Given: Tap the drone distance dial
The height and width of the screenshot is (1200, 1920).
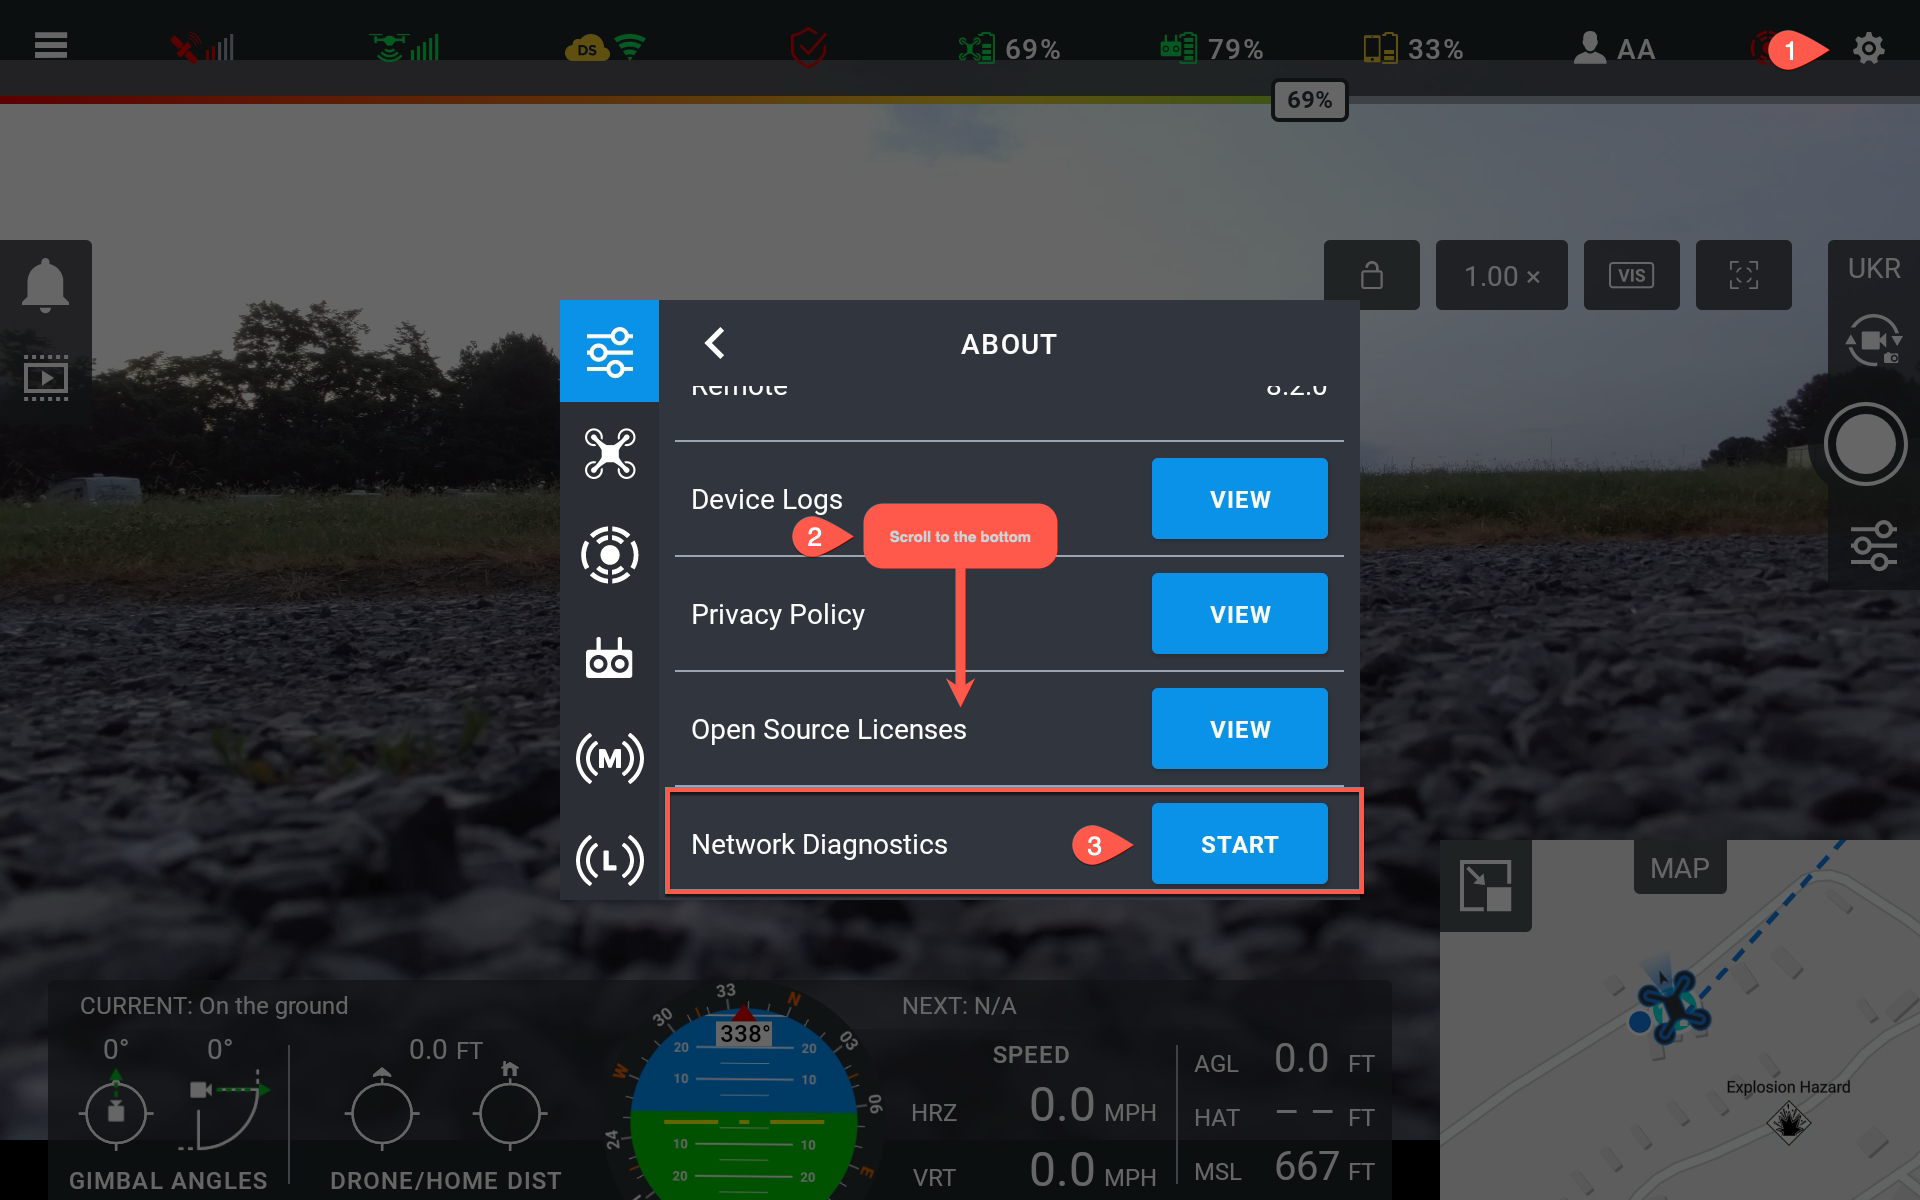Looking at the screenshot, I should 382,1110.
